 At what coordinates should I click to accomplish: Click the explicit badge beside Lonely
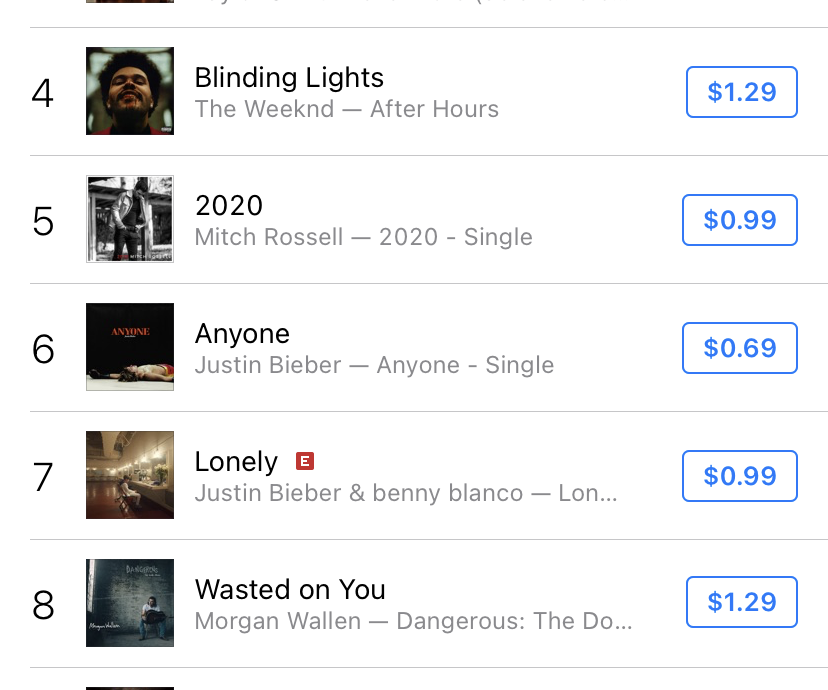pos(305,461)
